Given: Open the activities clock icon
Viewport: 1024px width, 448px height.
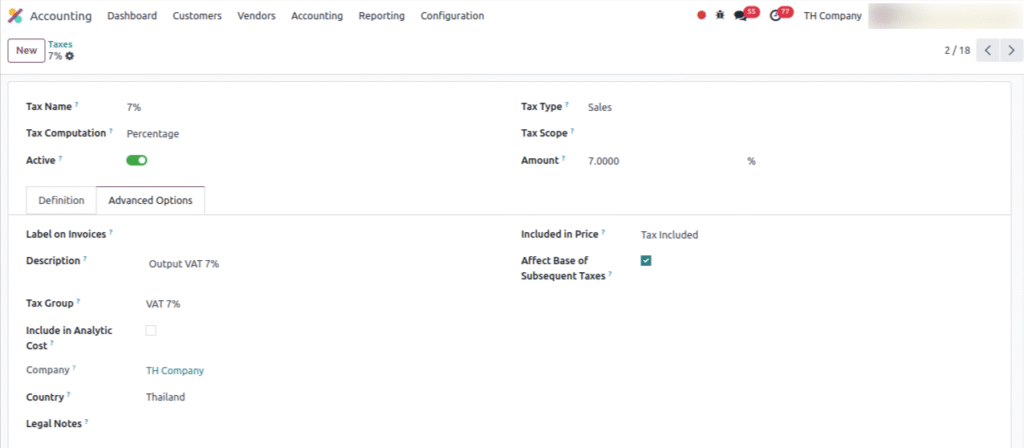Looking at the screenshot, I should (775, 16).
